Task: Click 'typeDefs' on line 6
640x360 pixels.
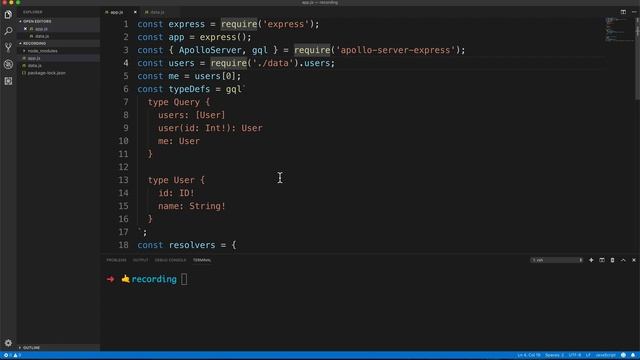Action: 189,89
